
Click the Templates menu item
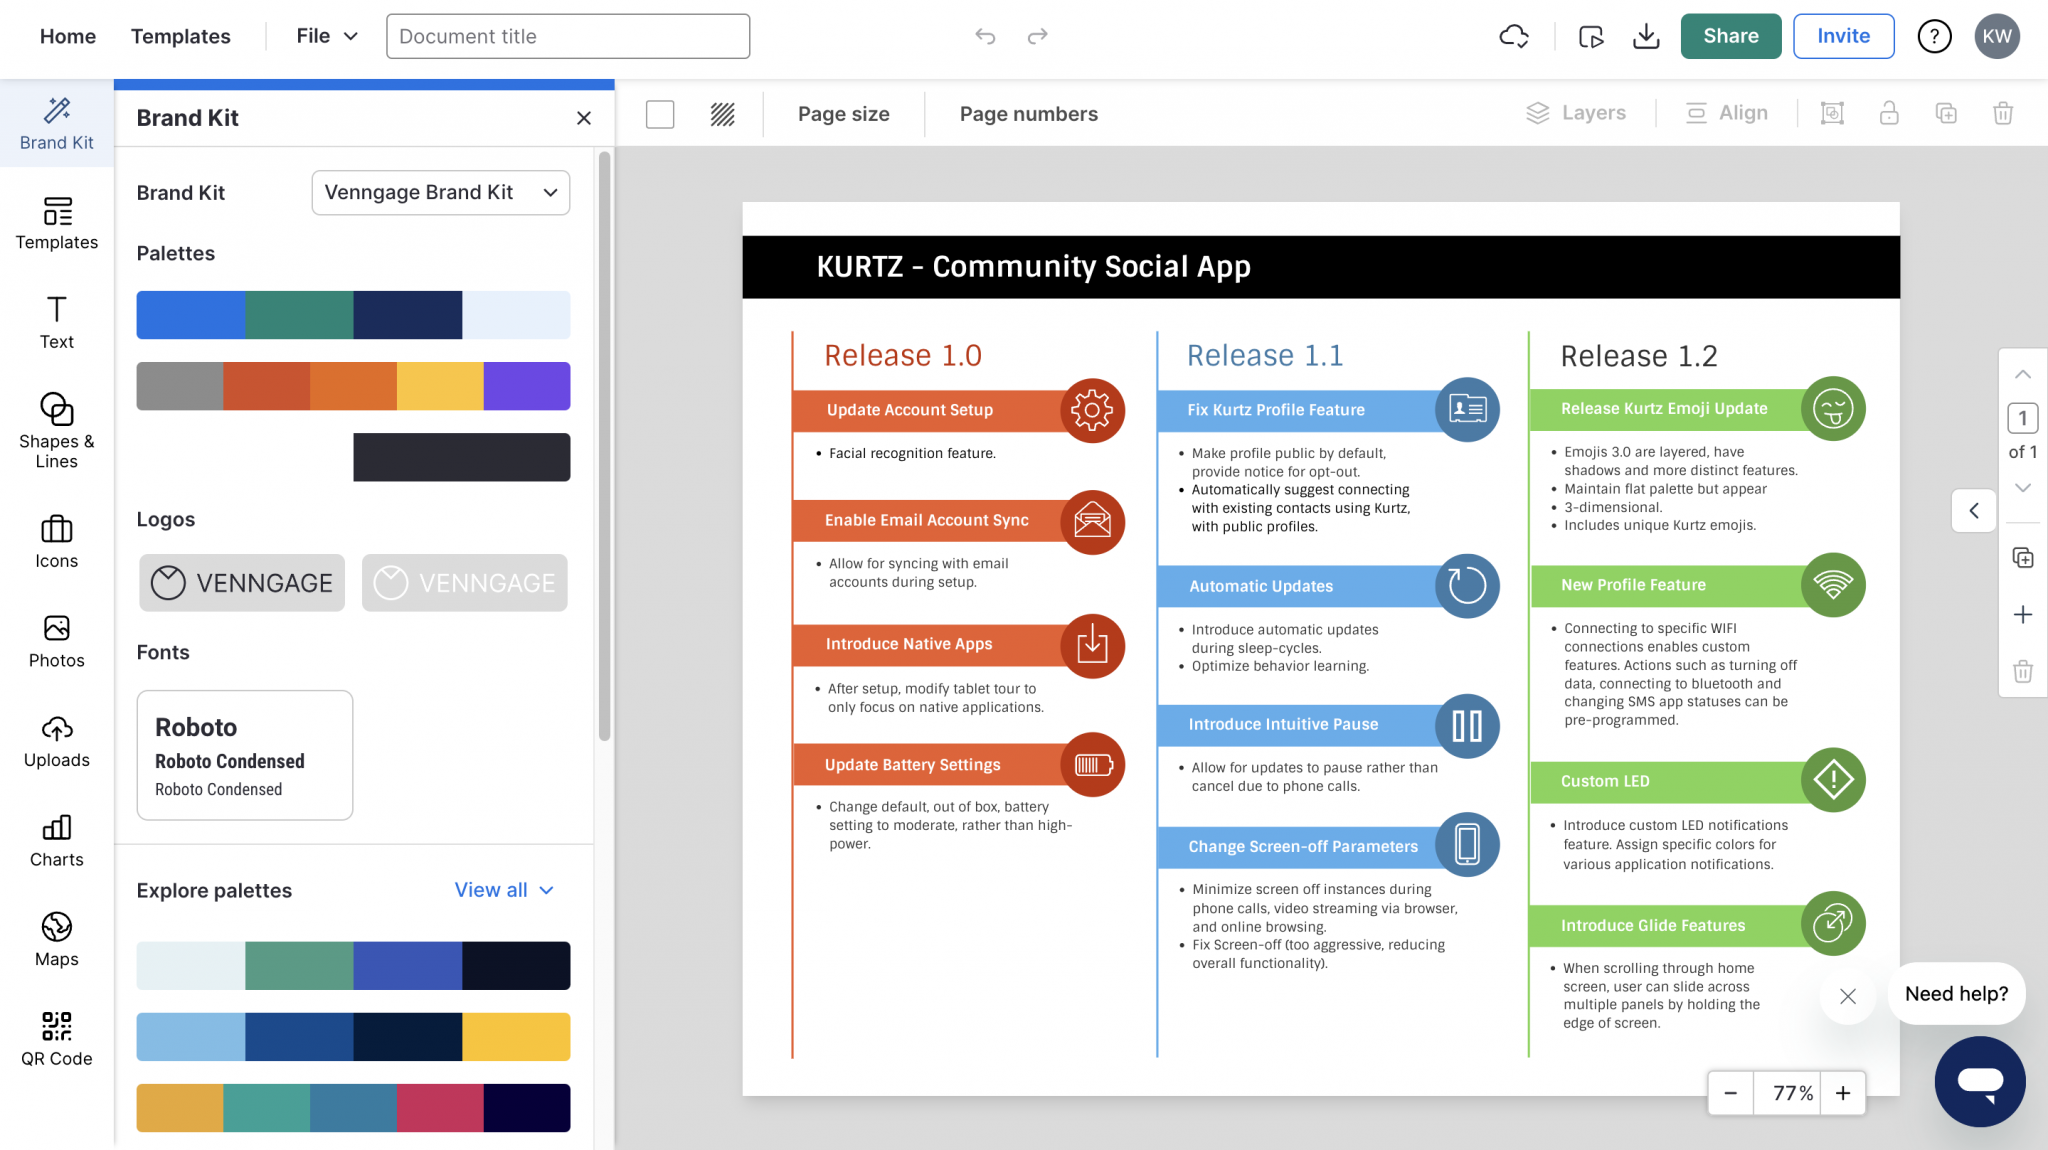pos(180,36)
